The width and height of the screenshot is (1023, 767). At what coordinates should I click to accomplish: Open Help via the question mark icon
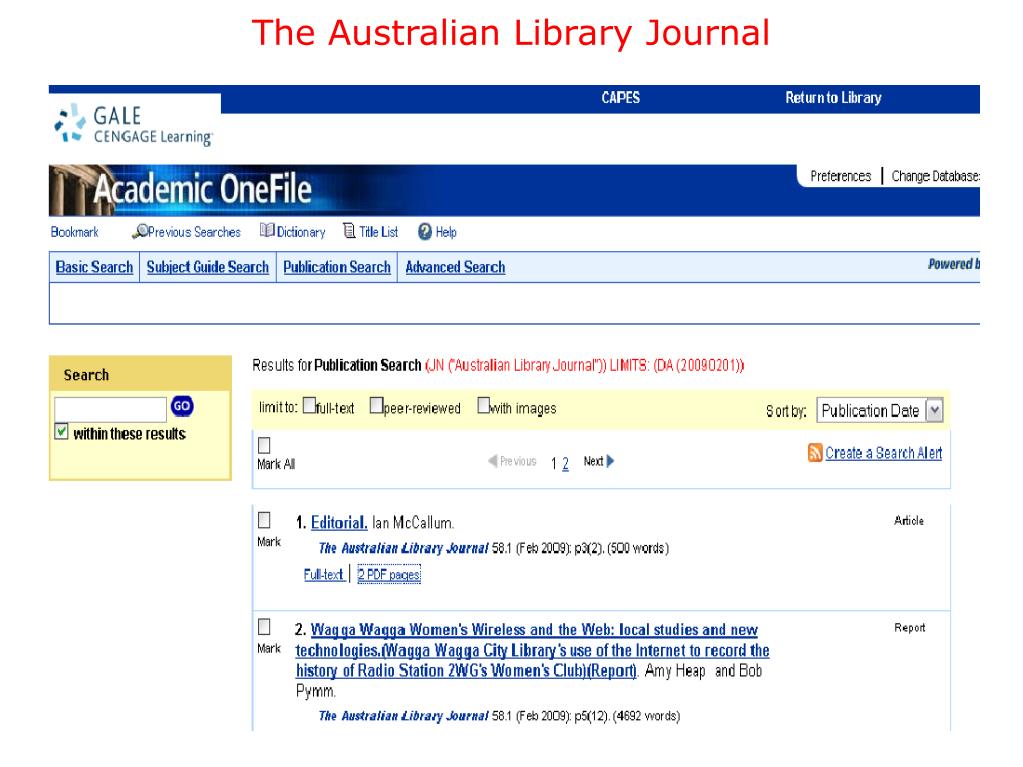(x=425, y=232)
